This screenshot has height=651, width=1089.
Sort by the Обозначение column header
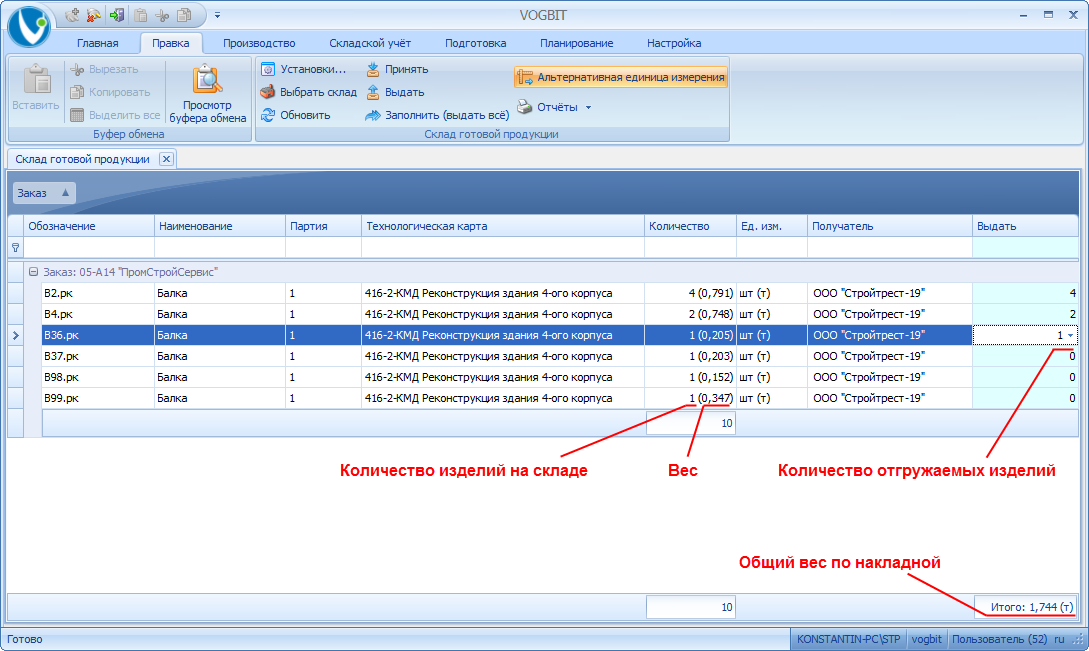coord(89,226)
